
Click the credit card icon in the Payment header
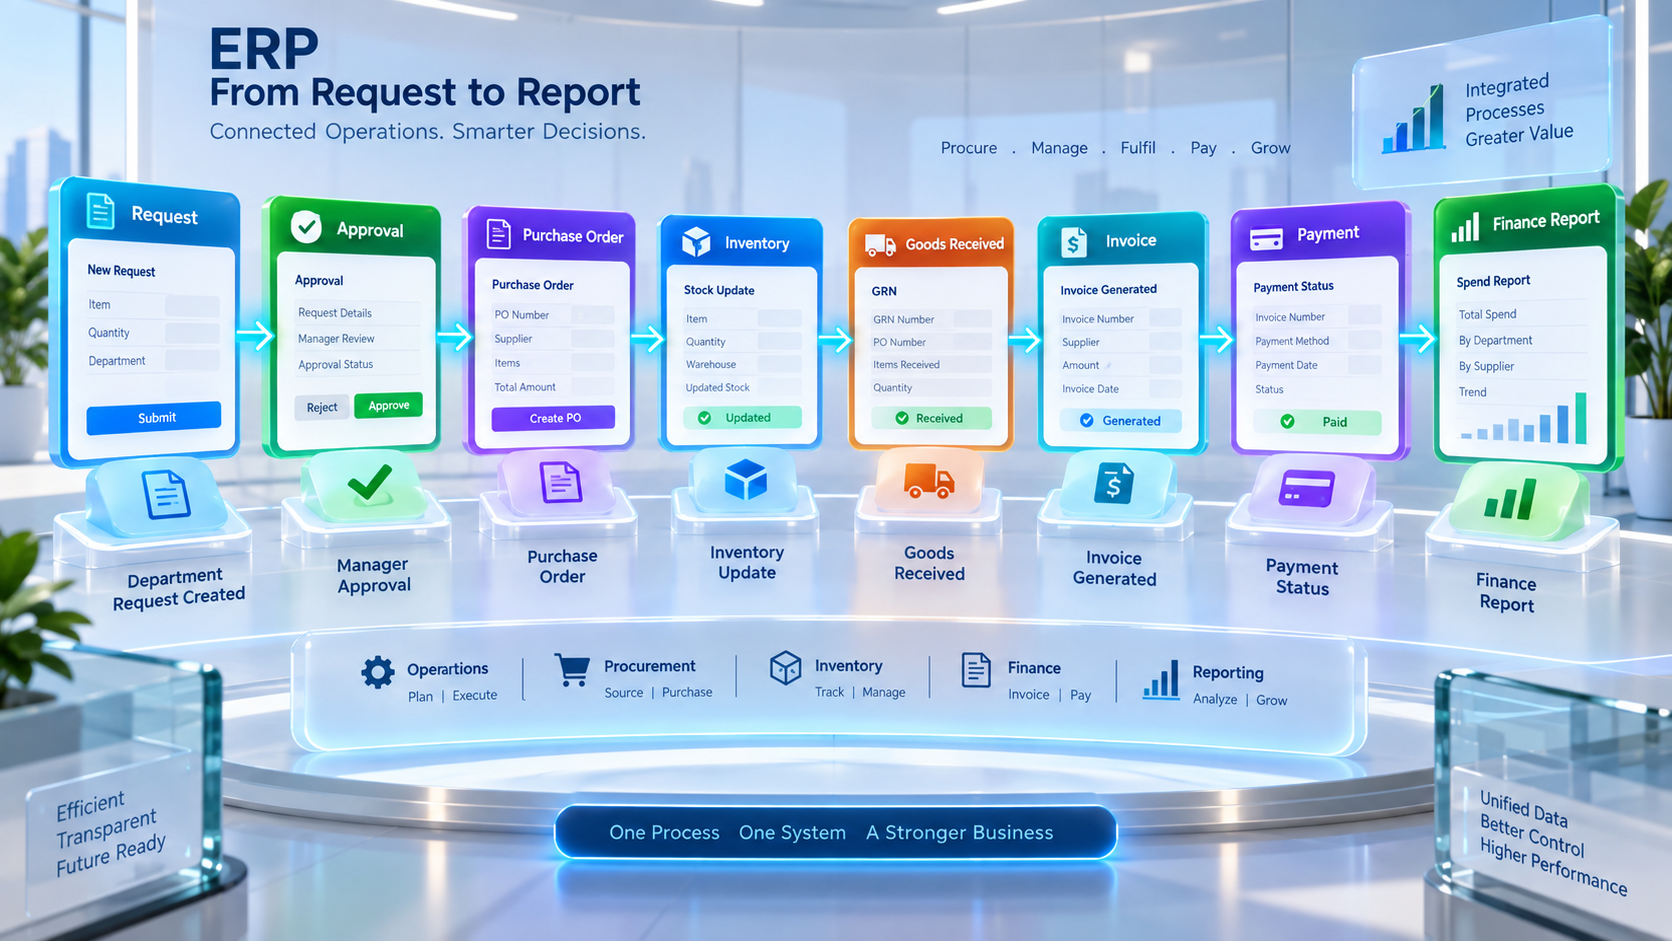pos(1266,239)
